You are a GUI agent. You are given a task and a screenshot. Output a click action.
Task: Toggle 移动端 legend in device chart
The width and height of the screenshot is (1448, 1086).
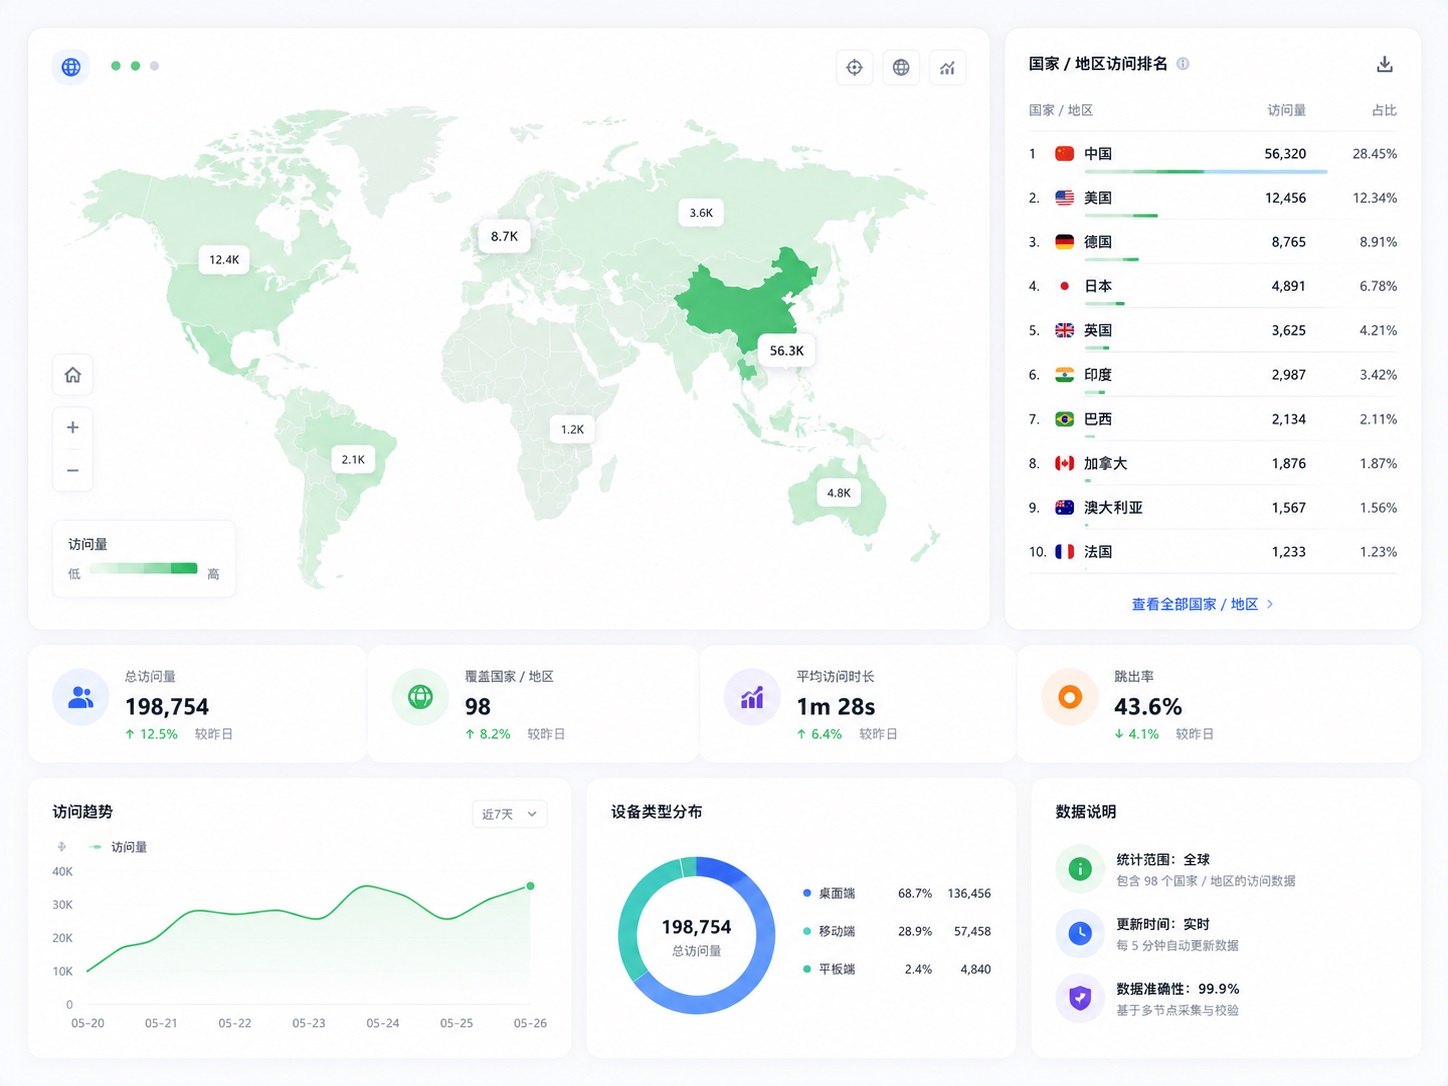(829, 931)
